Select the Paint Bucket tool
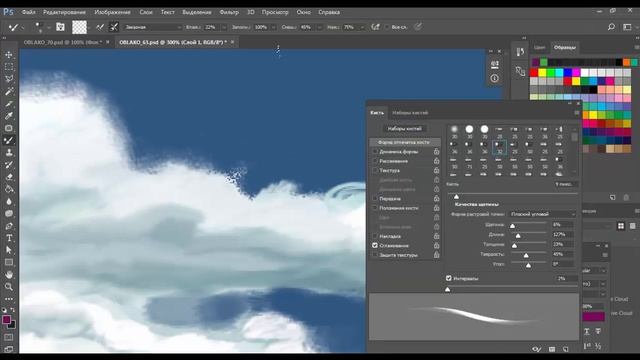Viewport: 640px width, 360px height. point(9,189)
